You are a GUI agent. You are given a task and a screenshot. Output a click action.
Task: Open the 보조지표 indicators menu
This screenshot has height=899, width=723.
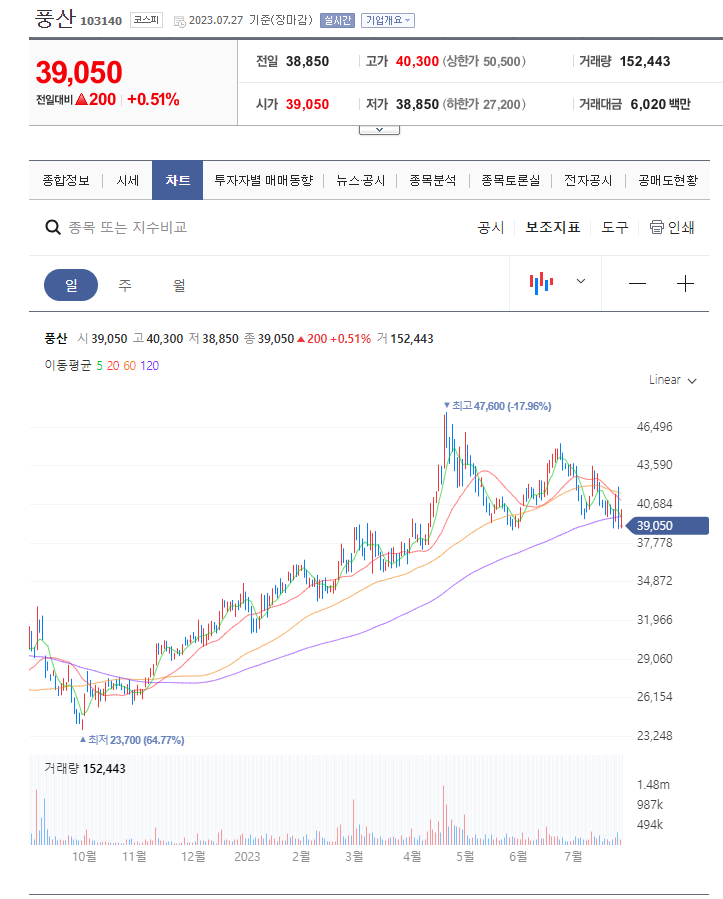pos(553,228)
